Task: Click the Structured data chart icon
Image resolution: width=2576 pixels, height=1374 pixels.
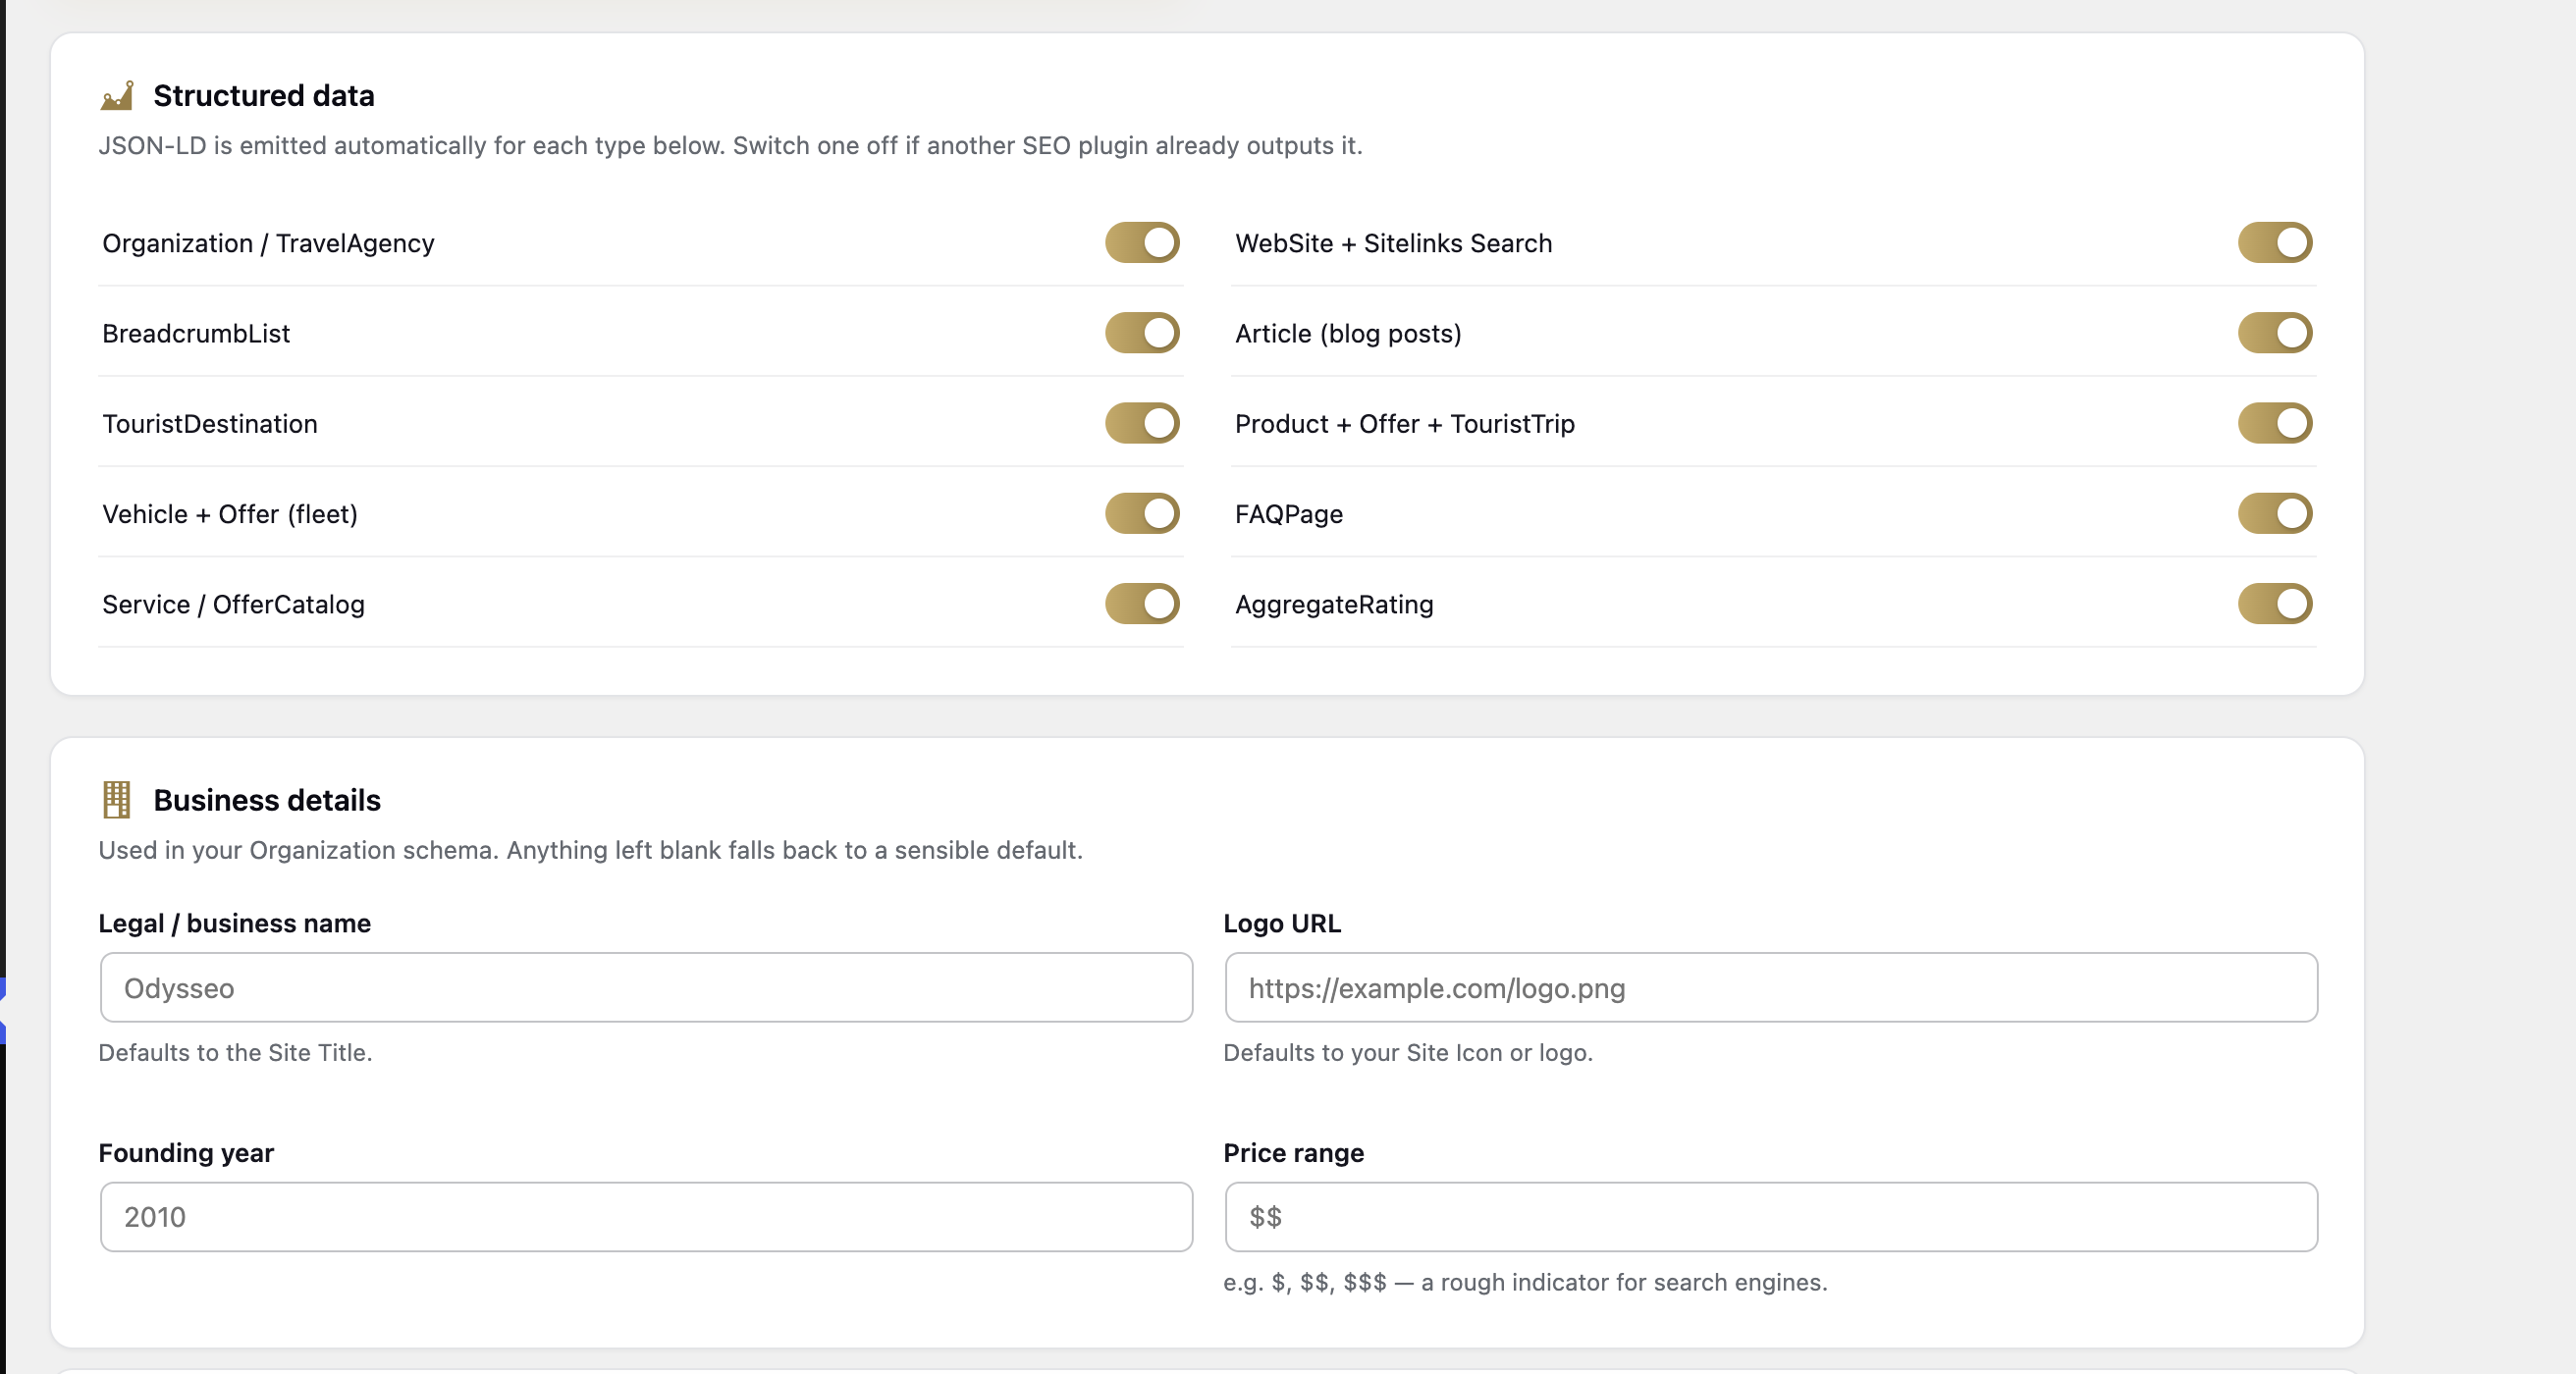Action: coord(117,96)
